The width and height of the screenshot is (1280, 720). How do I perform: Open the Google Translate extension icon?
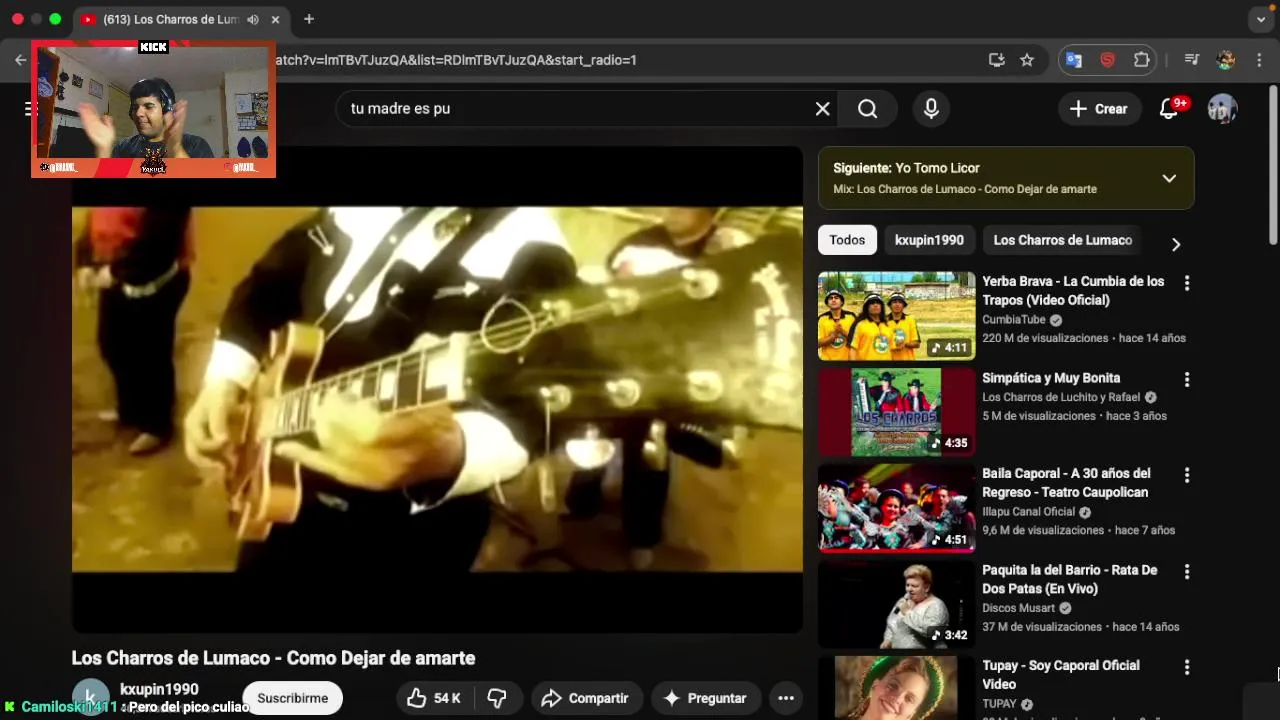click(x=1074, y=60)
